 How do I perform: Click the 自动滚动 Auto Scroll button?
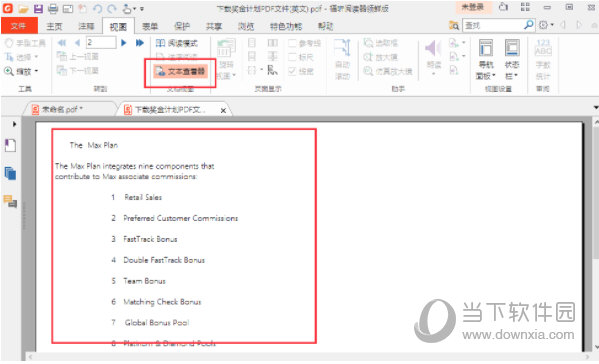[342, 59]
